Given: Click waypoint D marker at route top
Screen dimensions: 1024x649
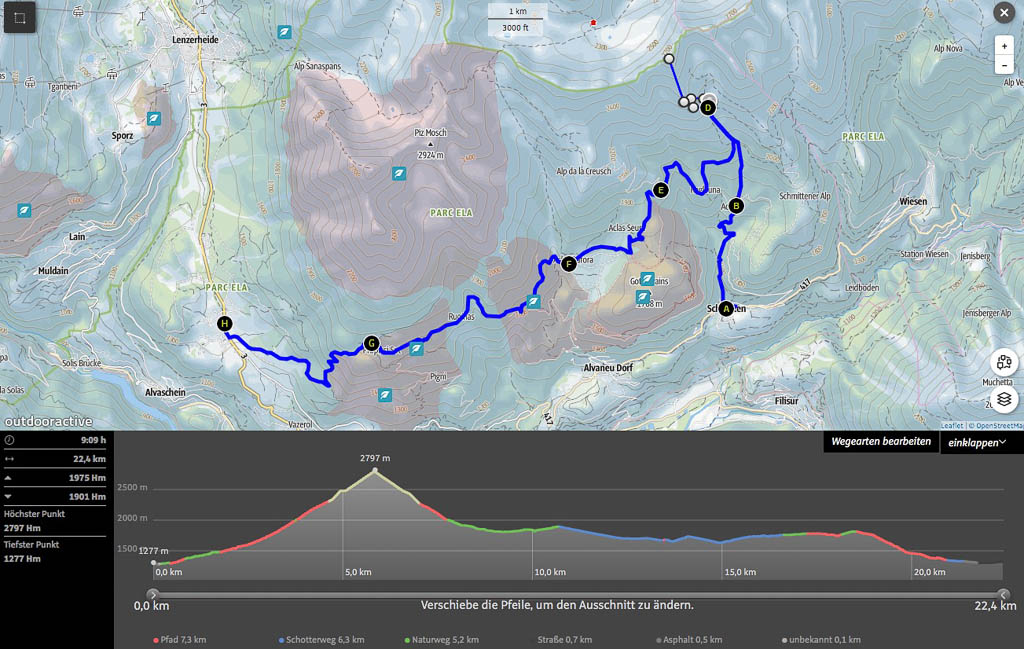Looking at the screenshot, I should [708, 108].
